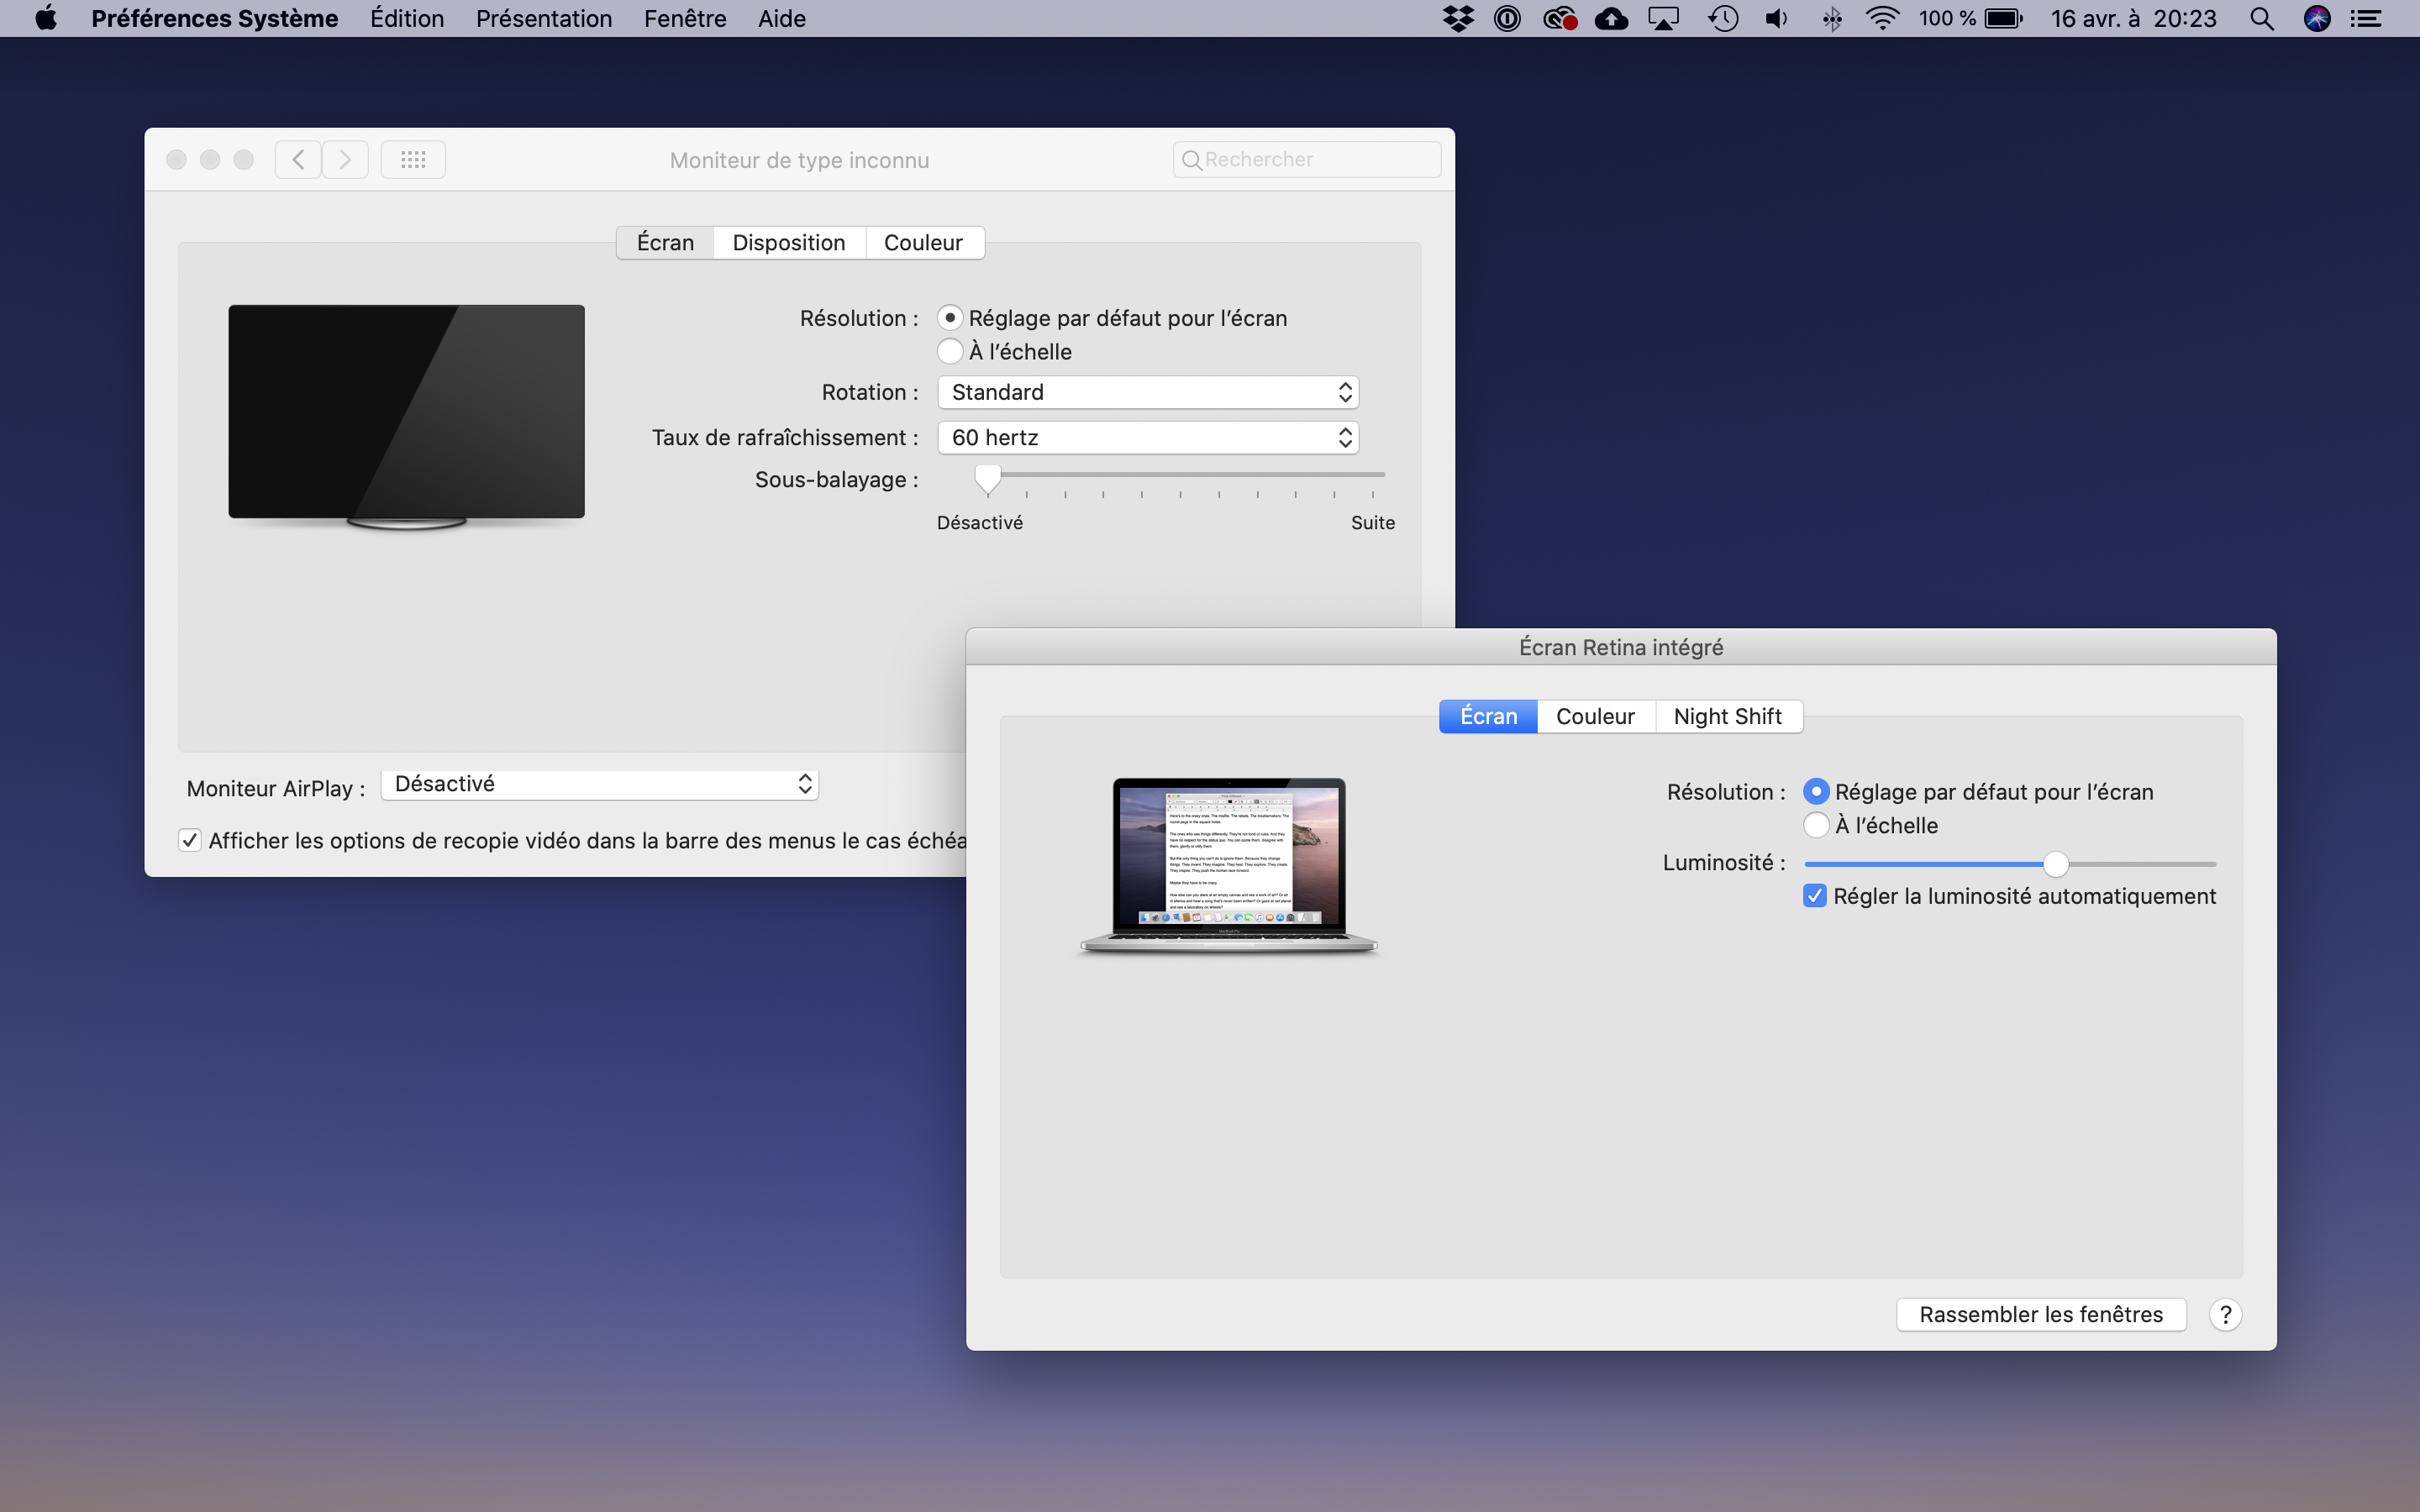Click the AirPlay icon in menu bar
2420x1512 pixels.
pos(1663,19)
